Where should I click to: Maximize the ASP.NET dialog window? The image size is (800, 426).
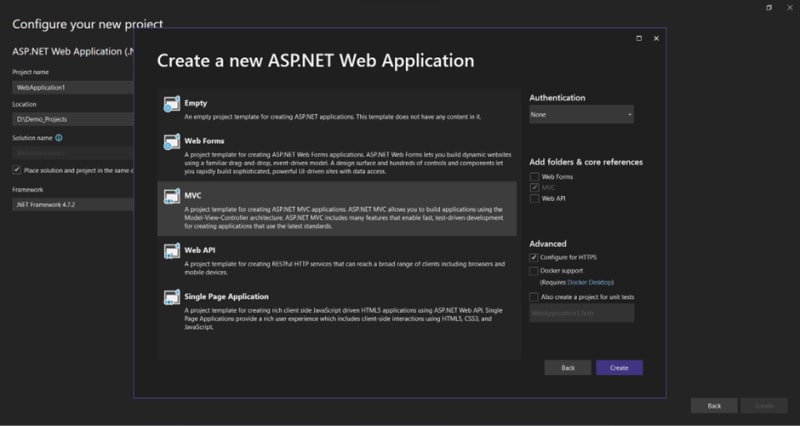(639, 38)
